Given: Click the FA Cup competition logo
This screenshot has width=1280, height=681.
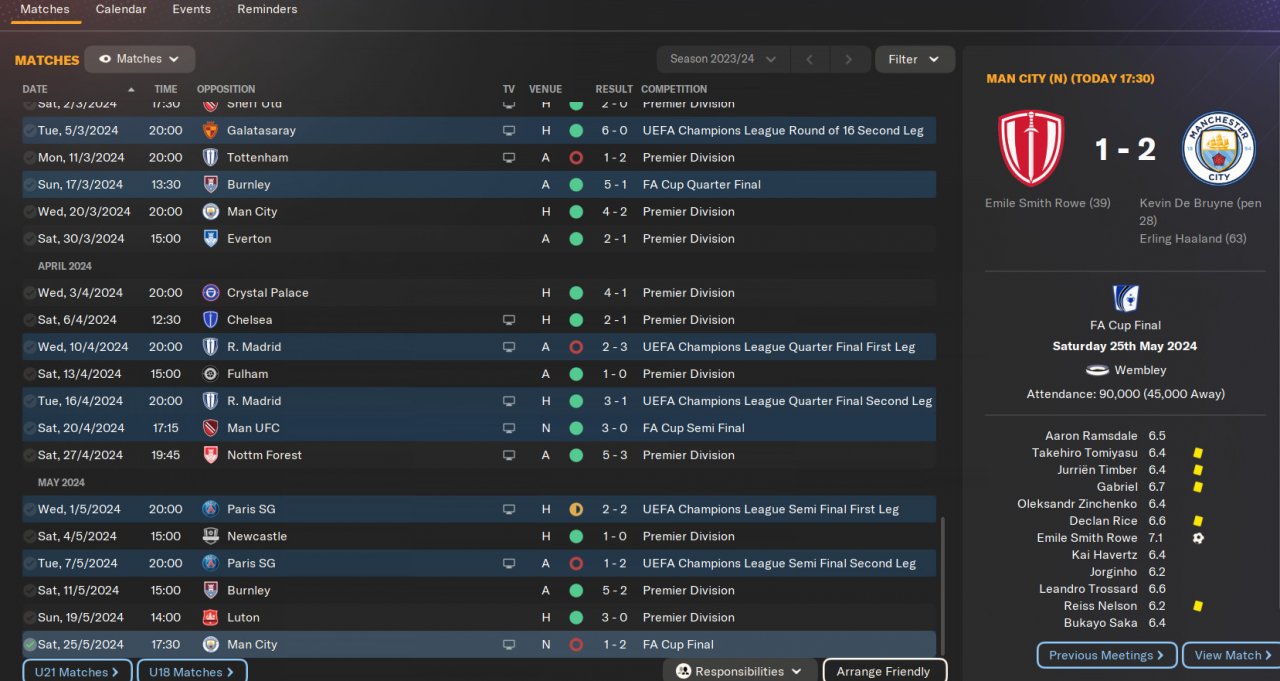Looking at the screenshot, I should (x=1125, y=297).
